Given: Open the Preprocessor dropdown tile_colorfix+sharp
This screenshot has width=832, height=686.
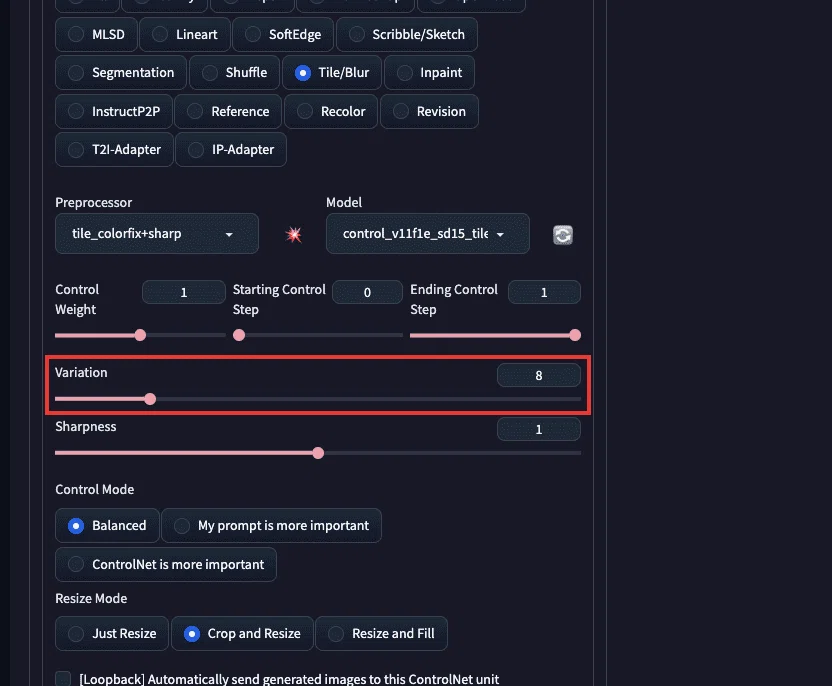Looking at the screenshot, I should click(x=157, y=233).
